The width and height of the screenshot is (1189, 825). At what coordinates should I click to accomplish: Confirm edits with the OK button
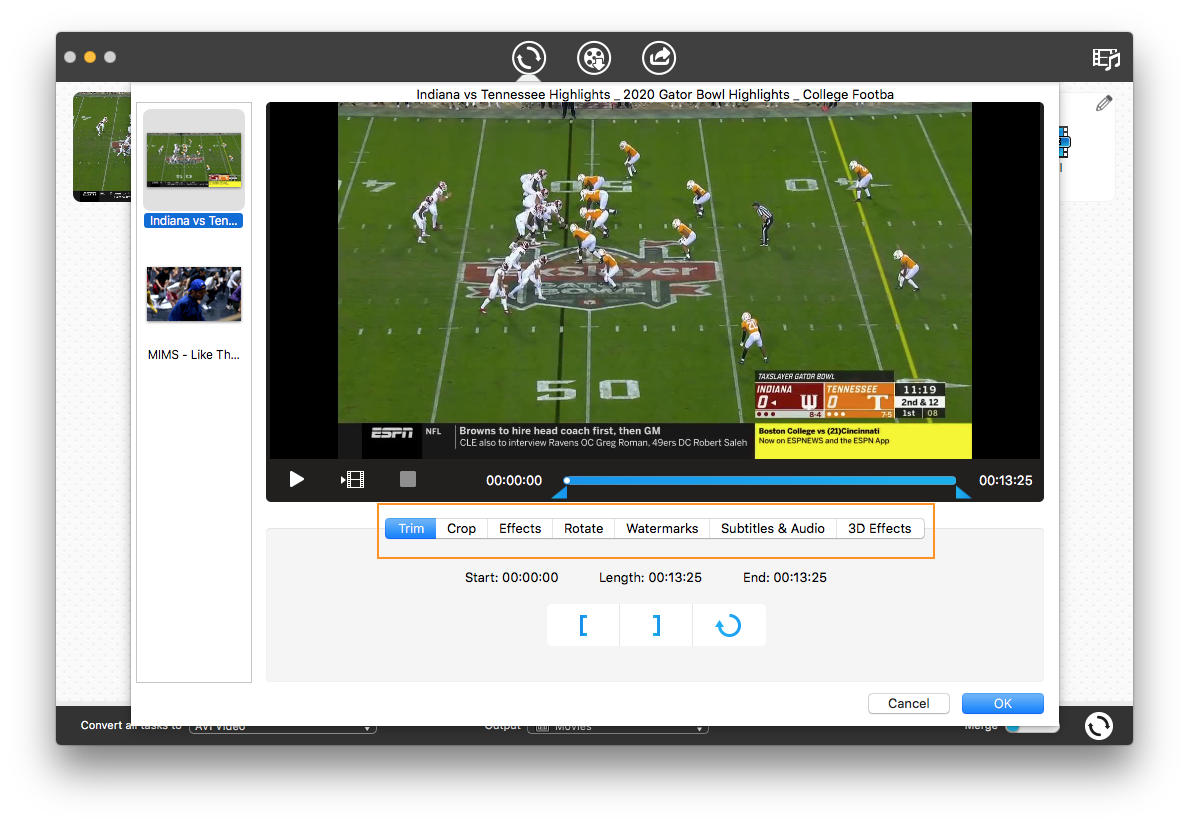coord(1002,704)
